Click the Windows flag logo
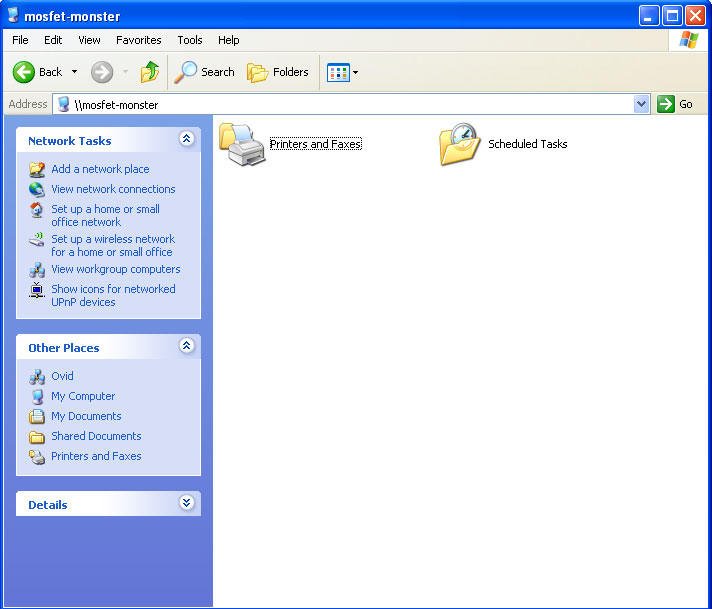 pos(689,40)
